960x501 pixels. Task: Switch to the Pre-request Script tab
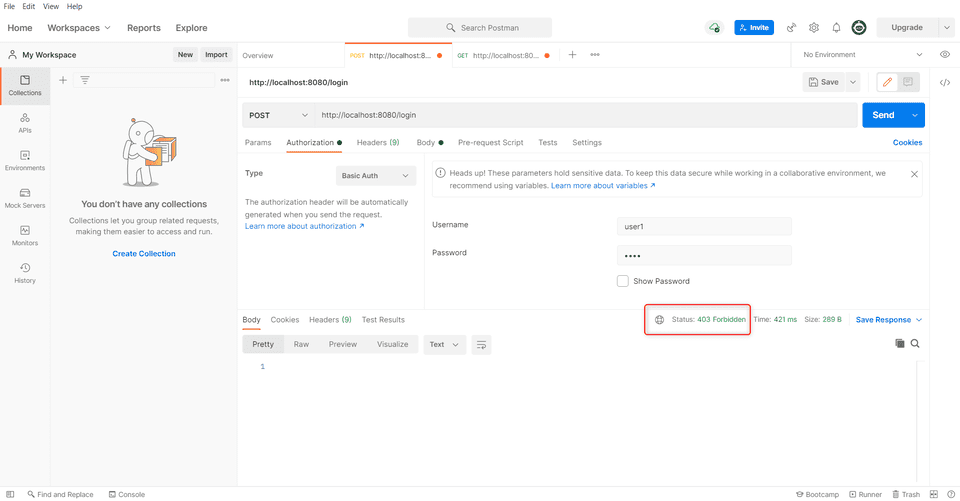[x=490, y=143]
